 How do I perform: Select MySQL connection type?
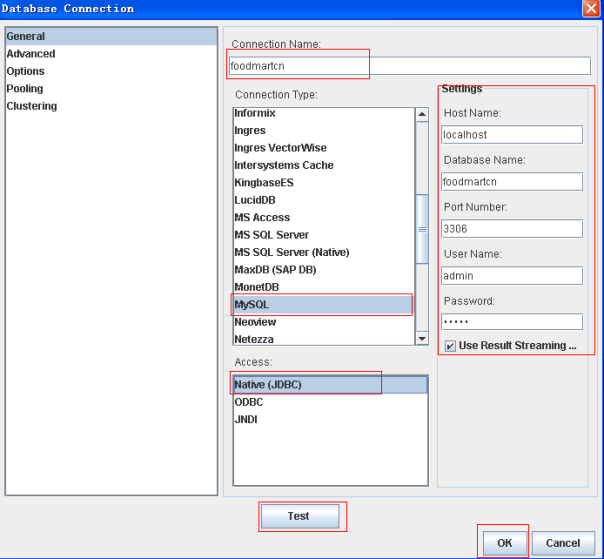324,304
